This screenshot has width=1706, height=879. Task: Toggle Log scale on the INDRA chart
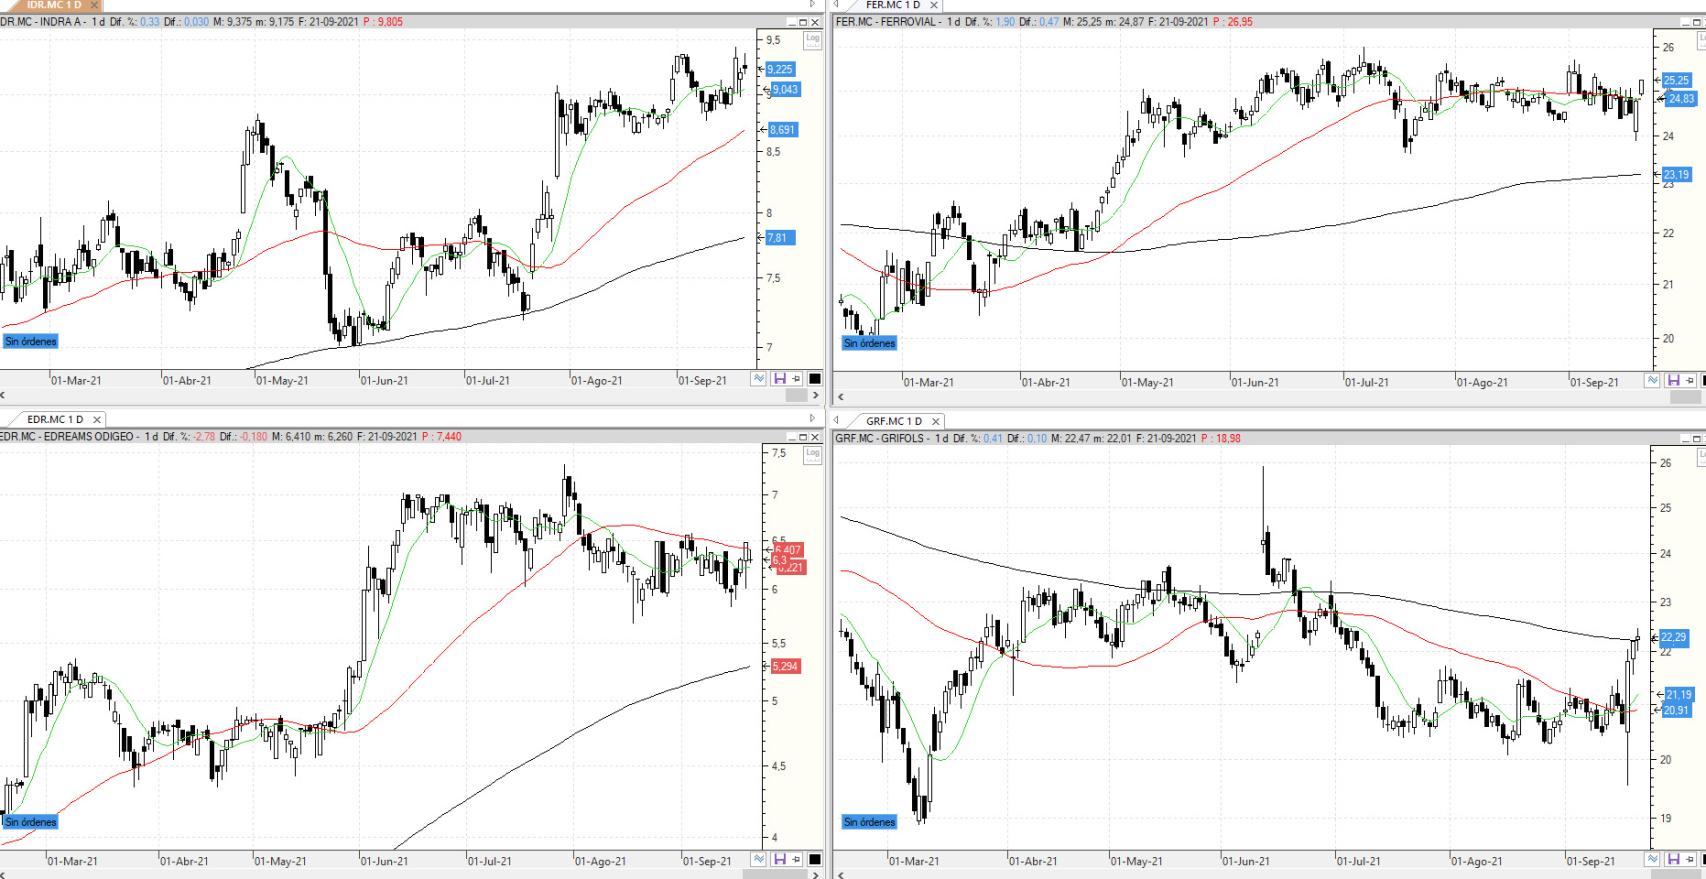click(812, 40)
